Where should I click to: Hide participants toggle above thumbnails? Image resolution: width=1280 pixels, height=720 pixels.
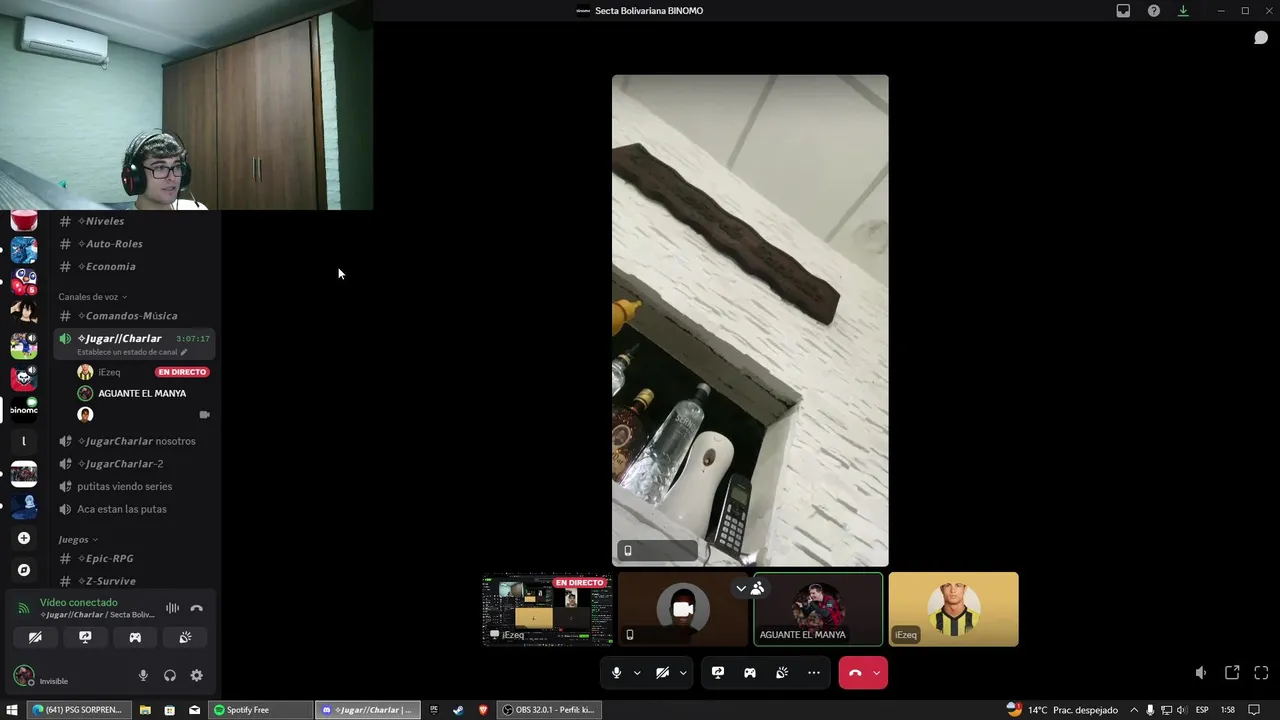(750, 588)
